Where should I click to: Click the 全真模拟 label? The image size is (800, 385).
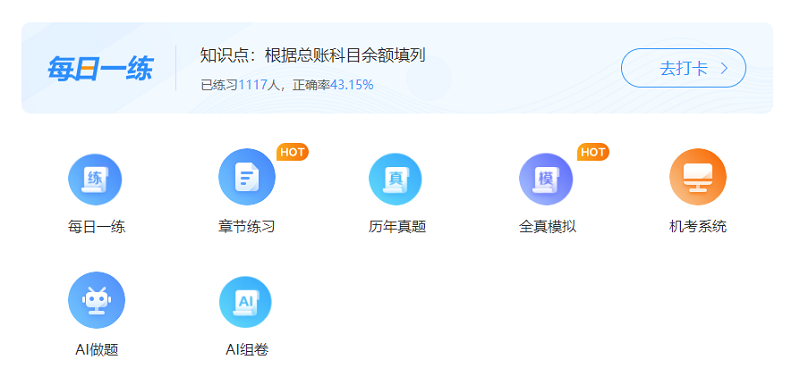pos(547,226)
